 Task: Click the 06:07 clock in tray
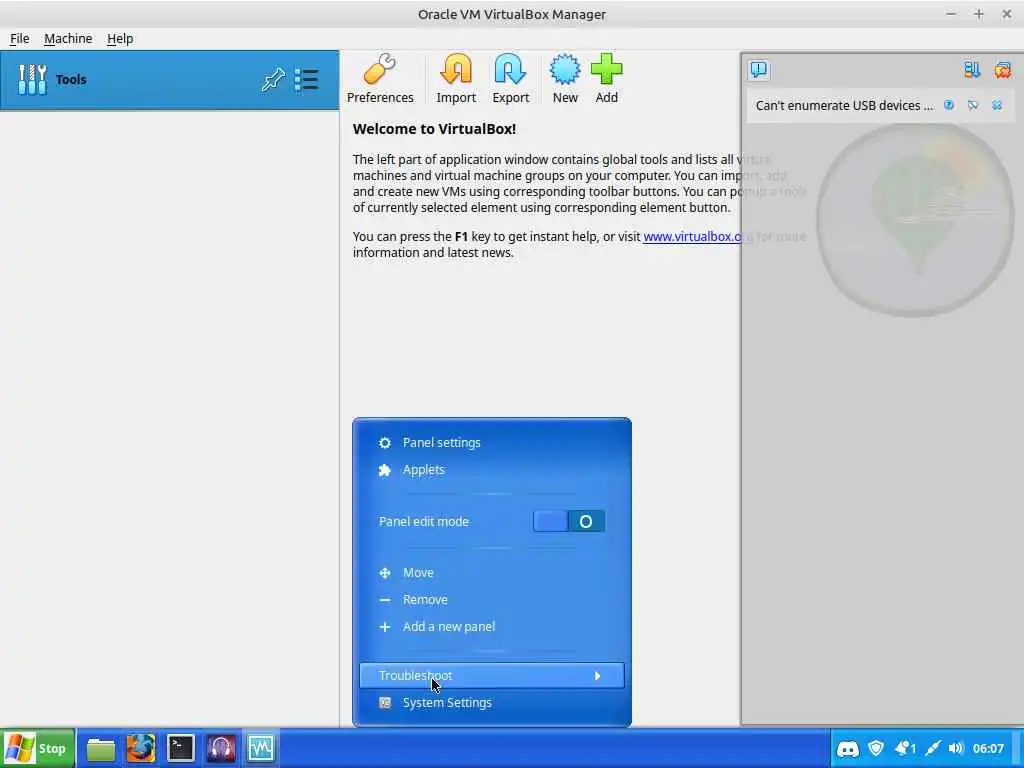point(988,748)
